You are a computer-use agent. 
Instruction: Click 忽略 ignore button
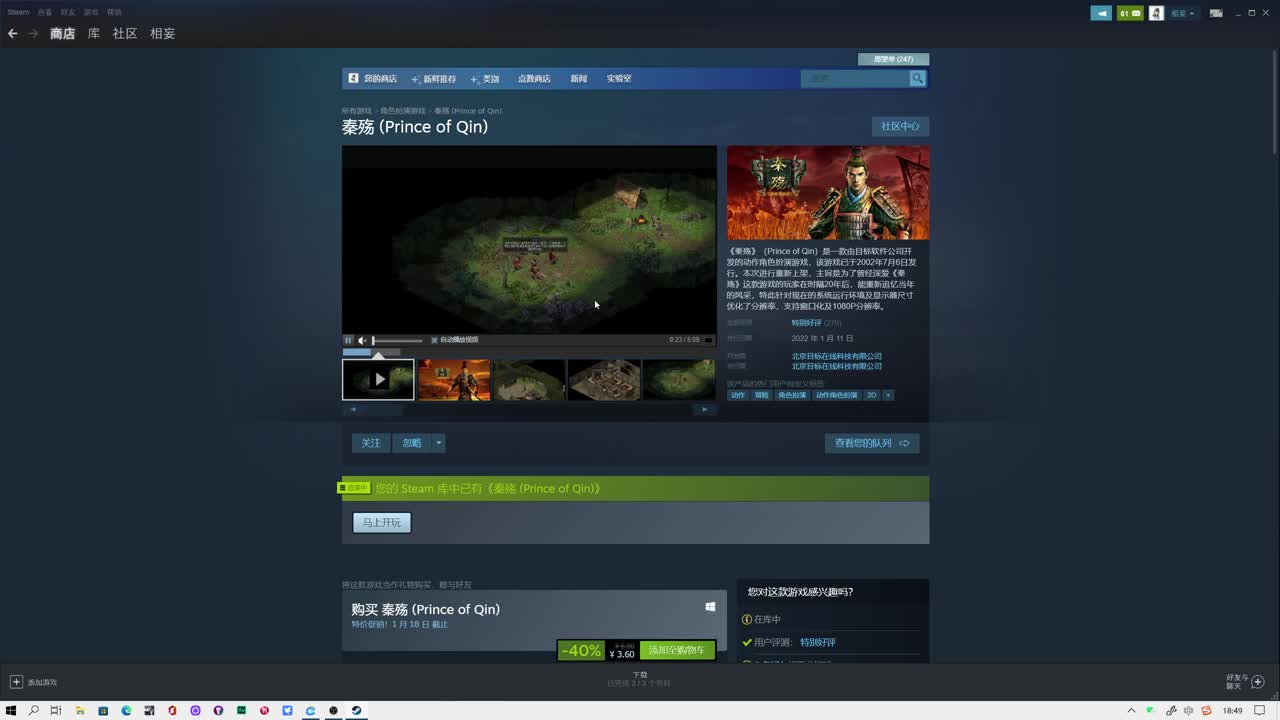click(412, 443)
